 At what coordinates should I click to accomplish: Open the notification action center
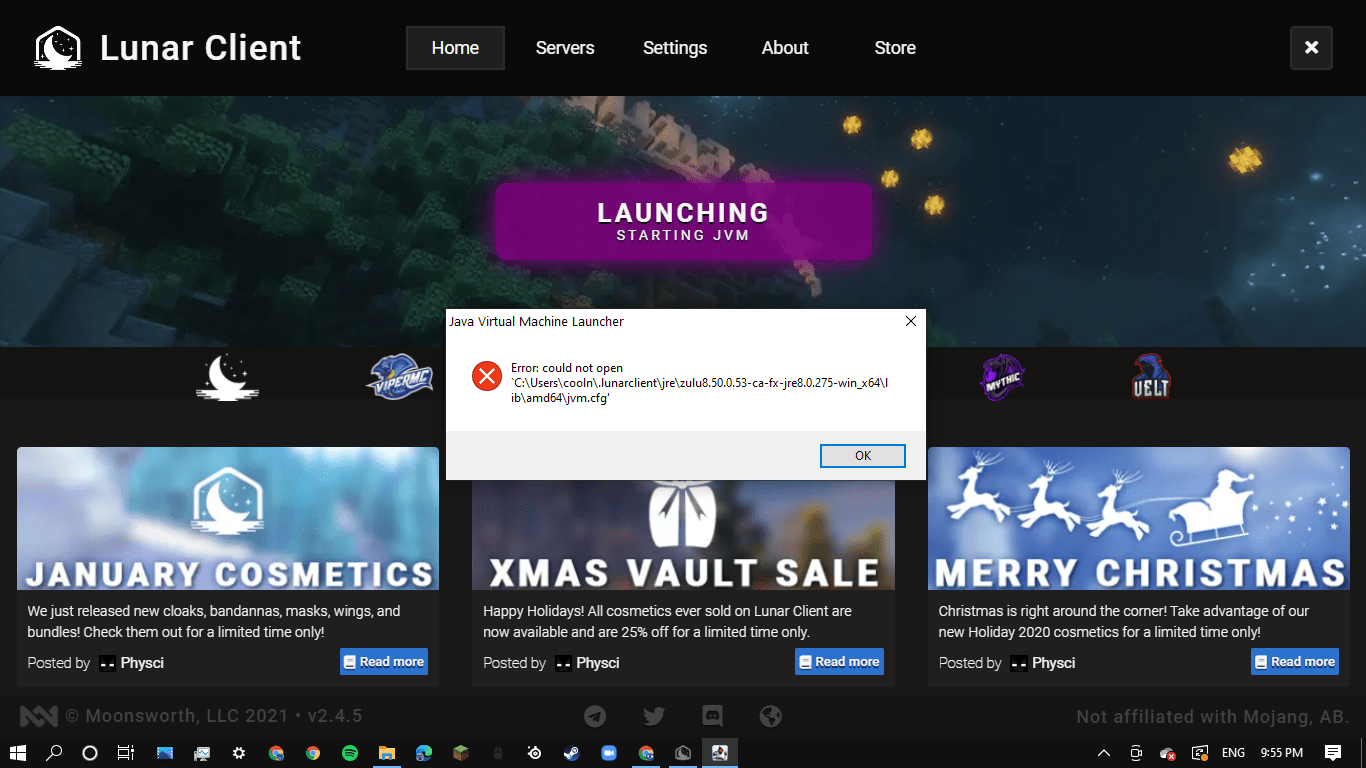[x=1333, y=753]
